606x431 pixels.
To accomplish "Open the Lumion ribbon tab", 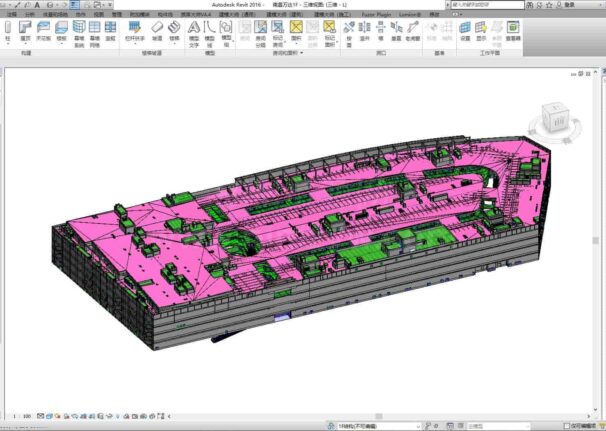I will click(x=410, y=14).
